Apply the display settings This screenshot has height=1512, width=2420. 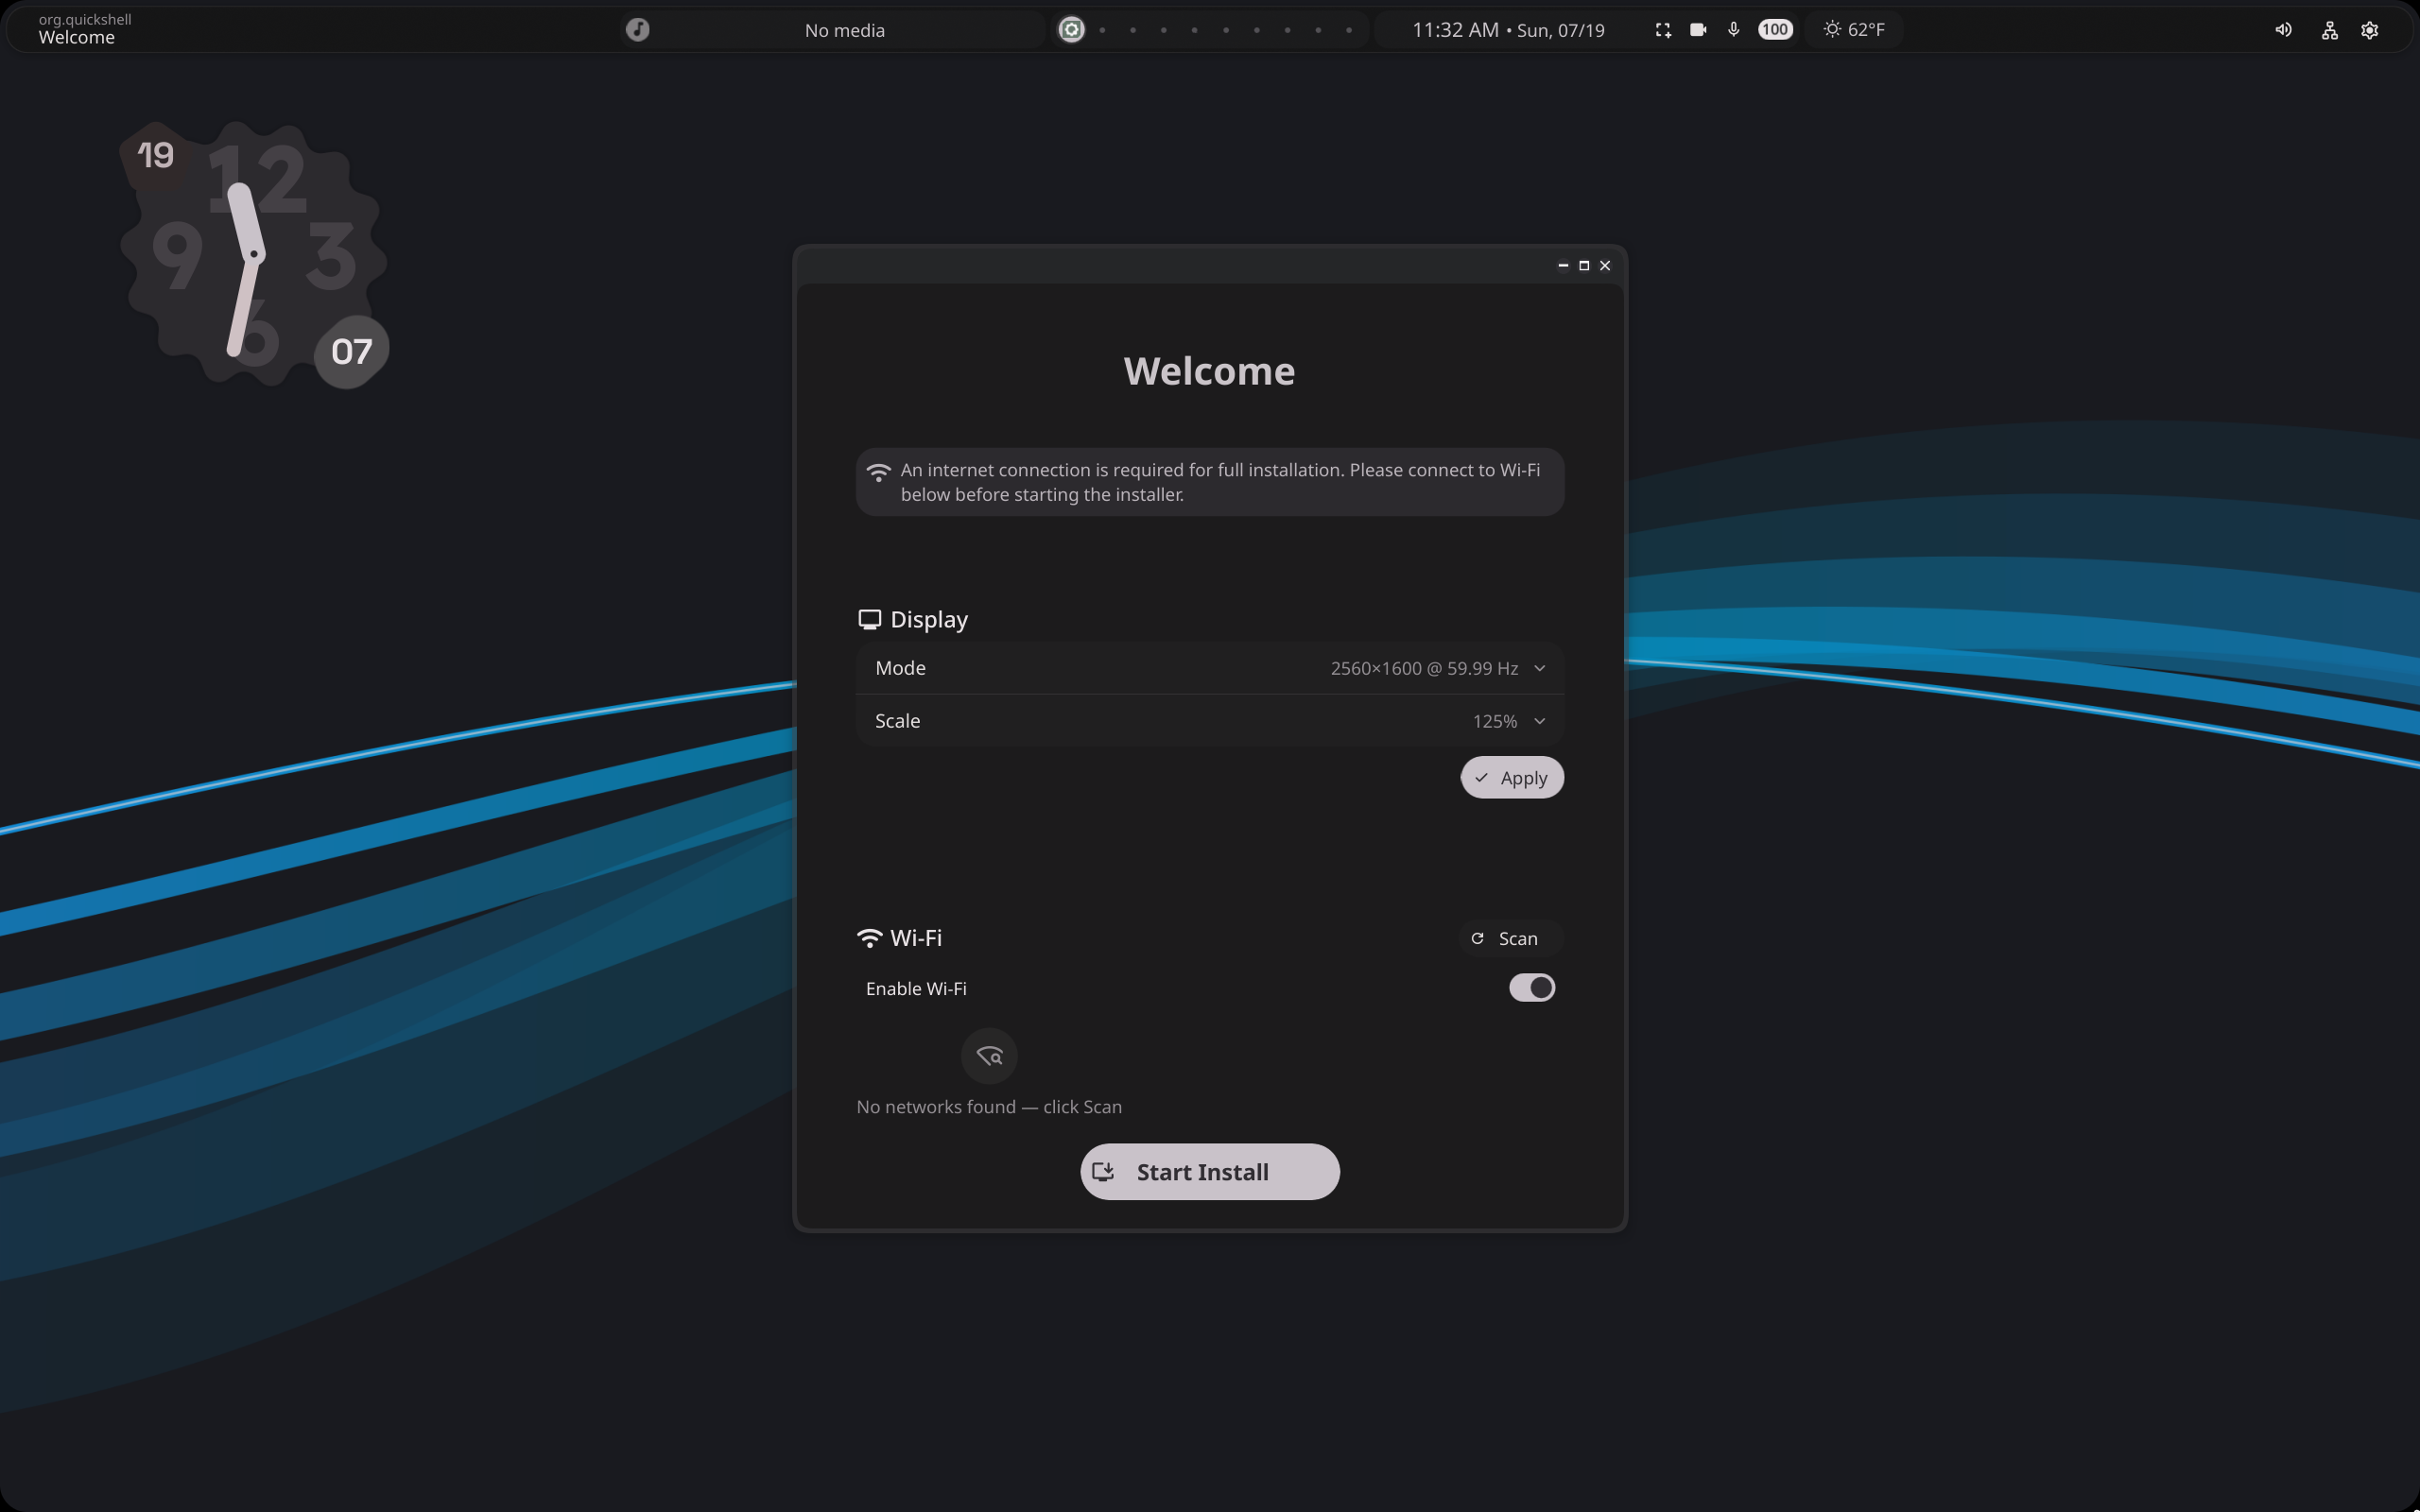pos(1512,778)
